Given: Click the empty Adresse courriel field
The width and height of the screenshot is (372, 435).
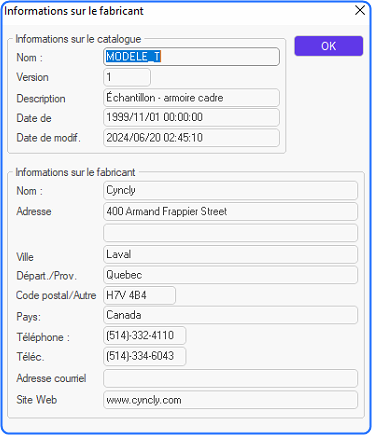Looking at the screenshot, I should (x=230, y=378).
